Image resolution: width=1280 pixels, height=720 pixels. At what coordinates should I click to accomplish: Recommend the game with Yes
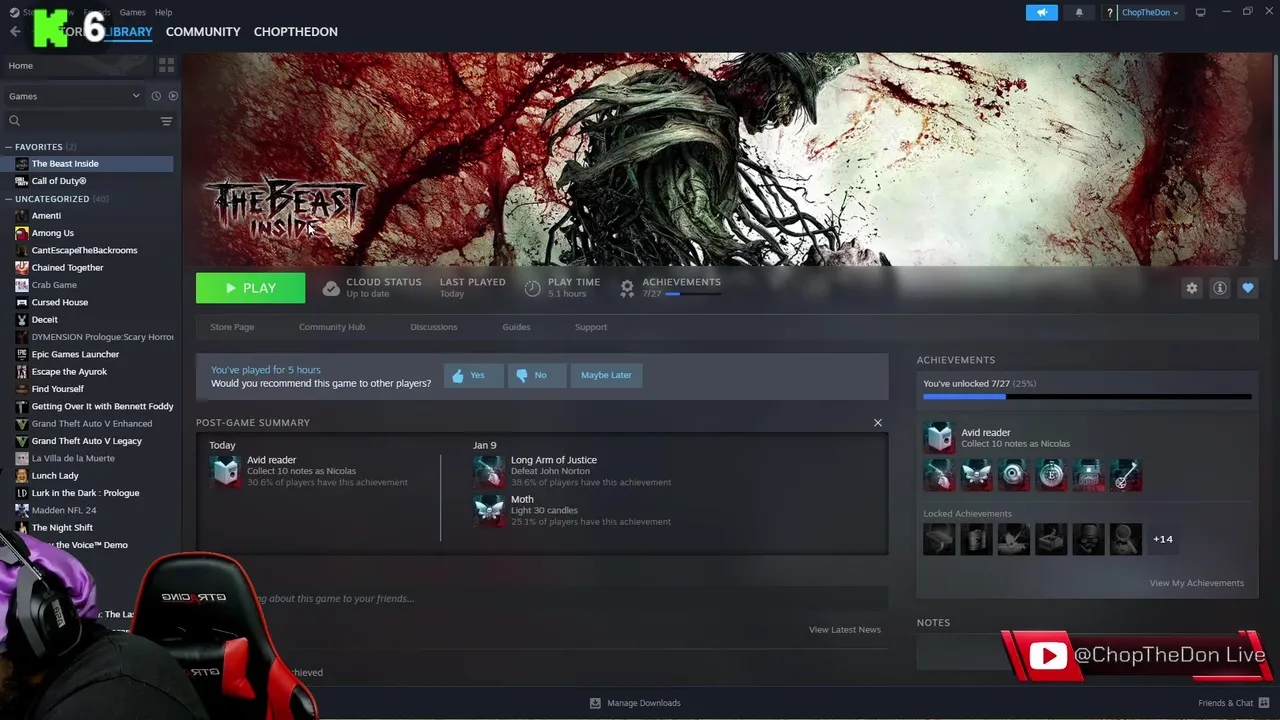click(474, 375)
